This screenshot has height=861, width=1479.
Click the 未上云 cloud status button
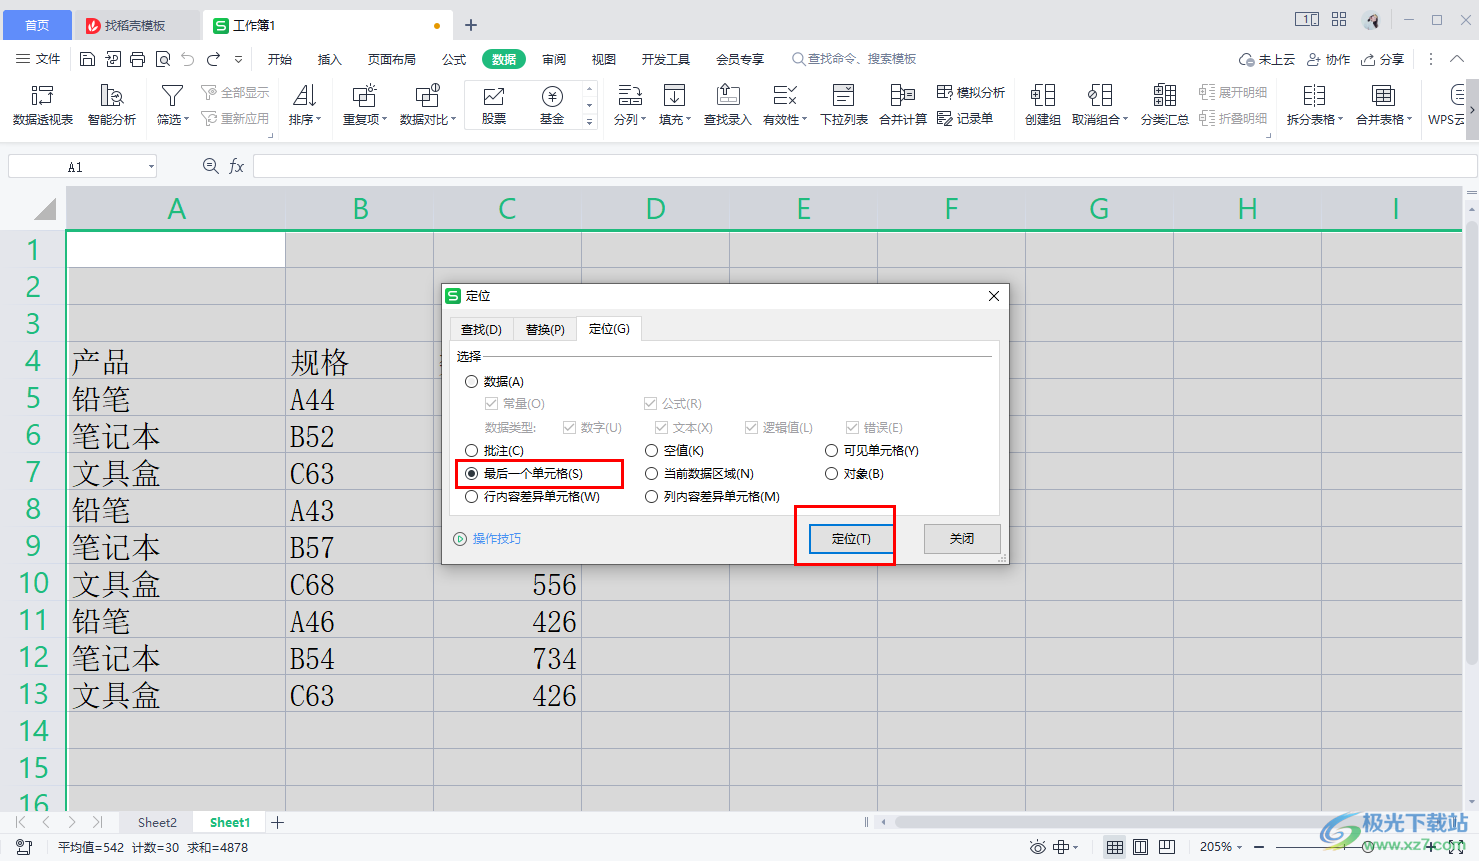click(x=1266, y=59)
